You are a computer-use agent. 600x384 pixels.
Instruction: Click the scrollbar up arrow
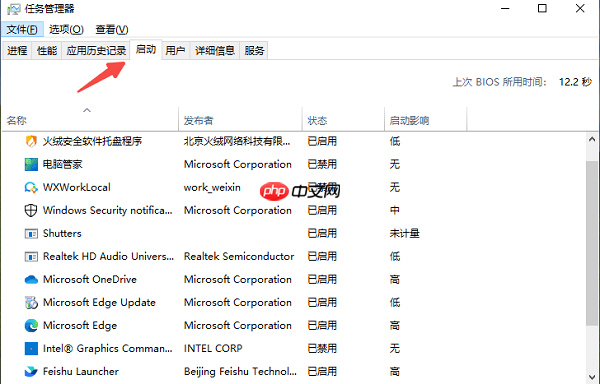[592, 140]
